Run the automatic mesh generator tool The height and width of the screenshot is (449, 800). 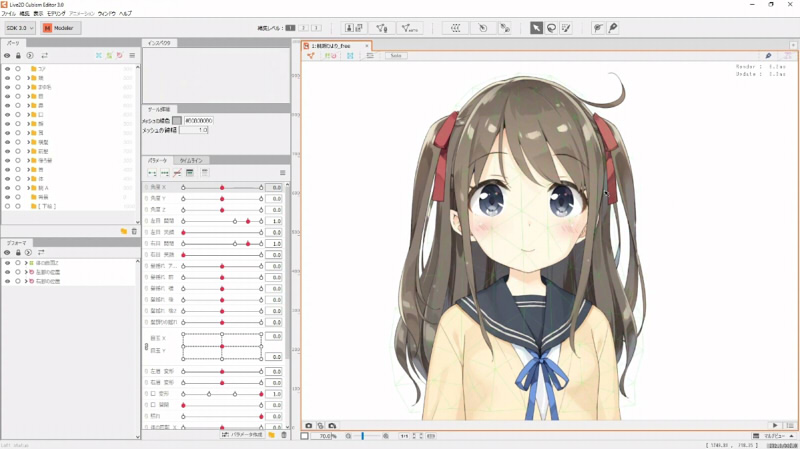(409, 28)
